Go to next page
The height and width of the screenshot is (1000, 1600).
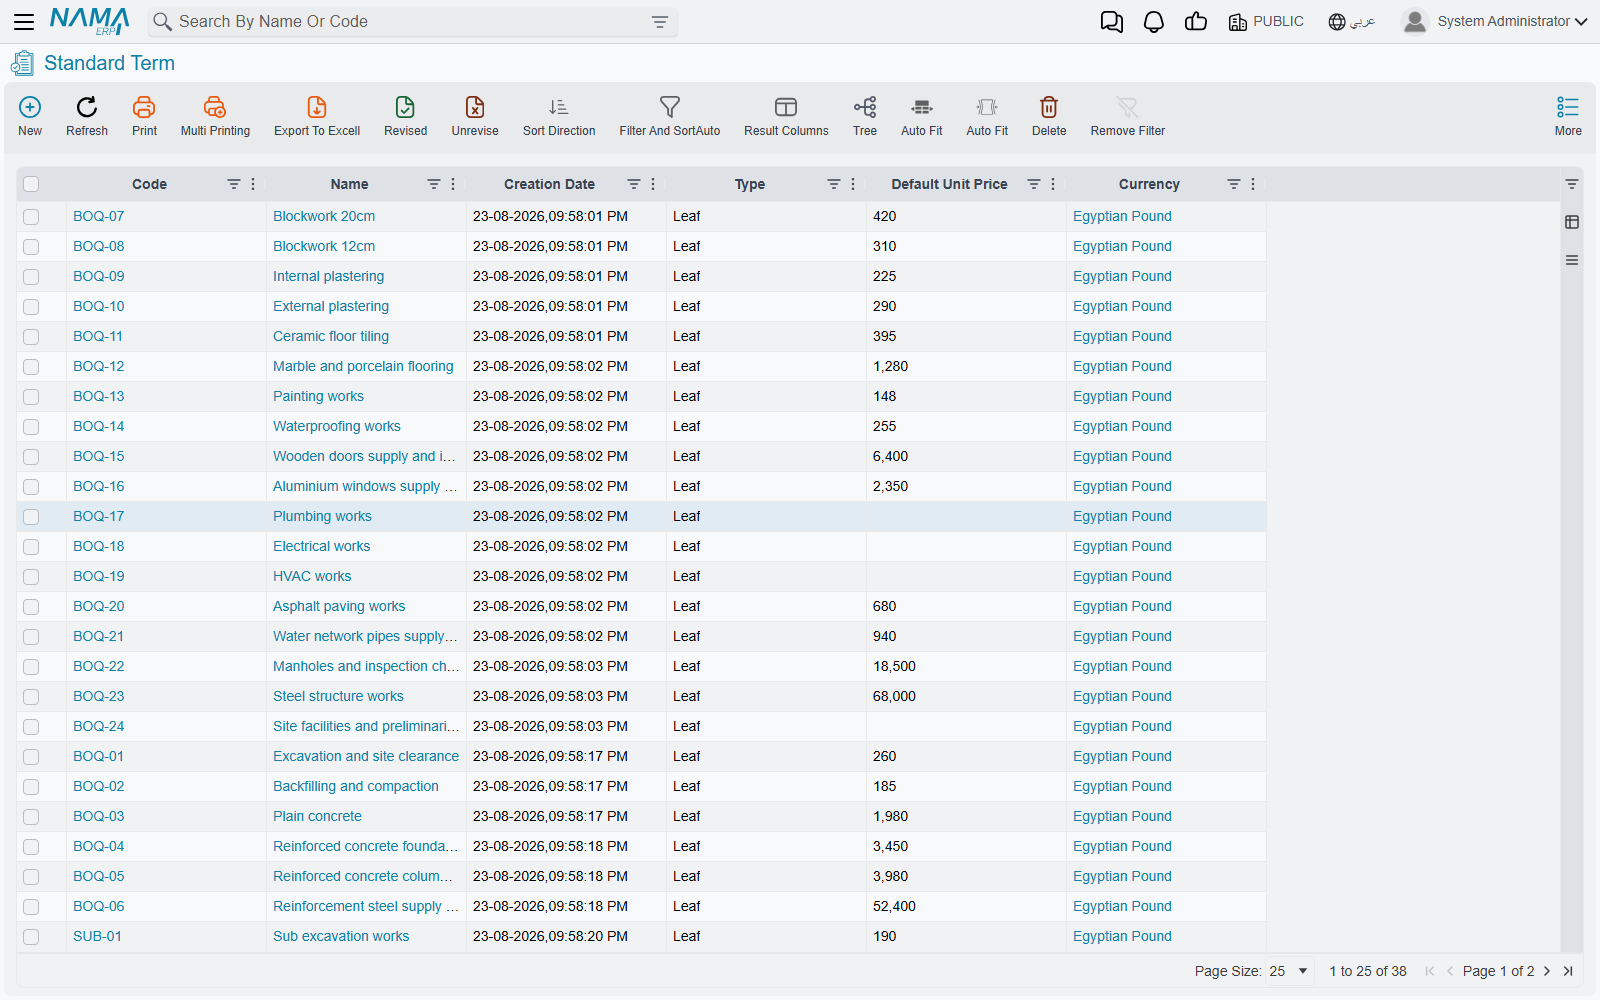click(1547, 971)
